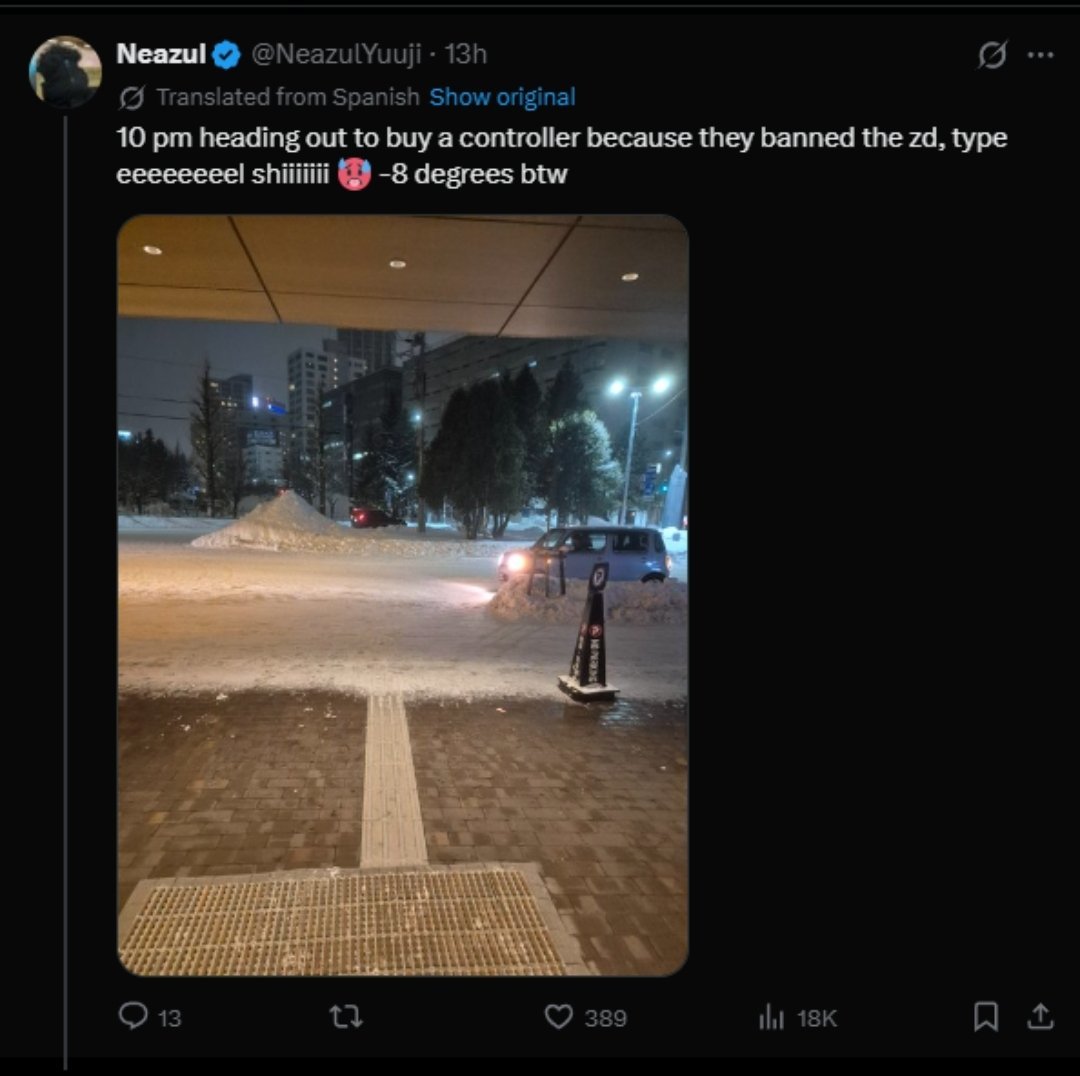Click 'Show original' to see the Spanish text
Screen dimensions: 1080x1076
[x=502, y=97]
